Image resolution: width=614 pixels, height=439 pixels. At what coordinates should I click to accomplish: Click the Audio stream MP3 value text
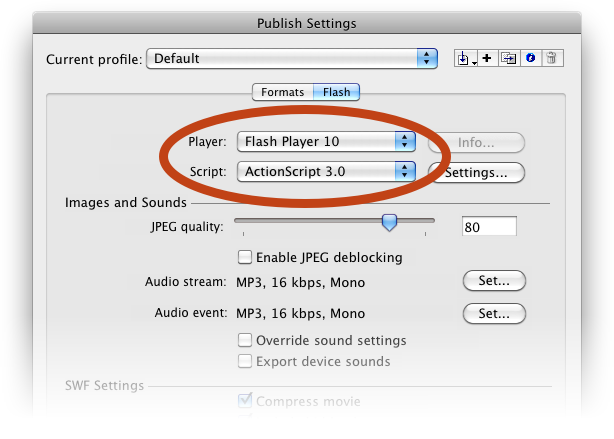[x=301, y=282]
